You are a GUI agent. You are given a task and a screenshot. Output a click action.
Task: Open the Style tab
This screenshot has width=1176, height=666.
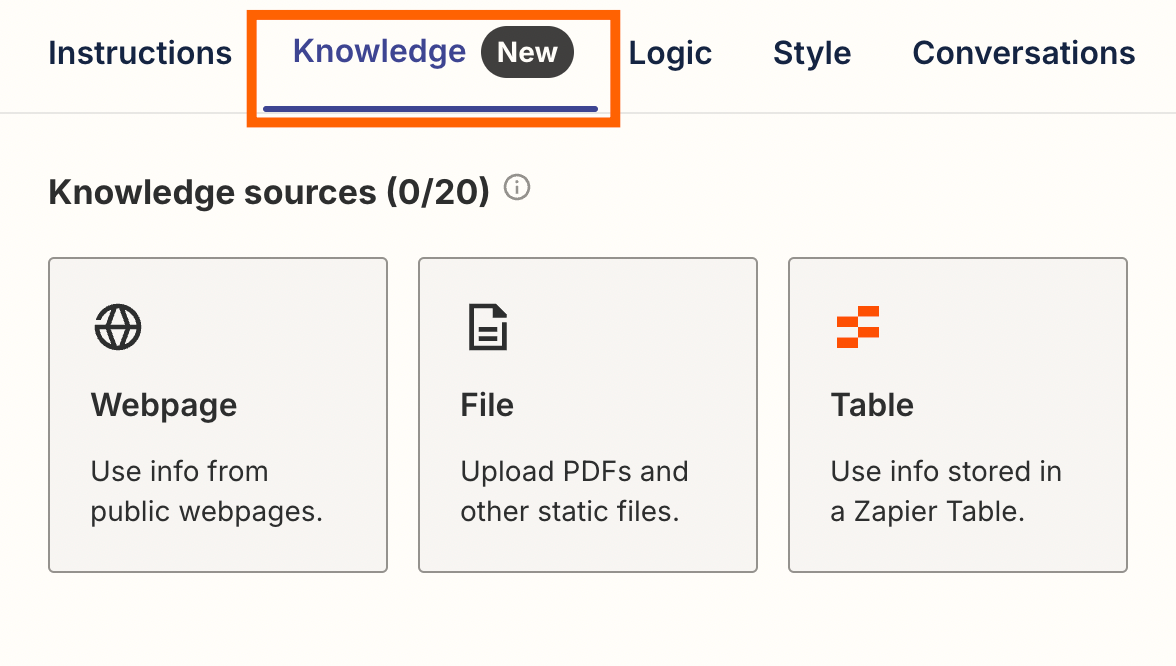click(812, 53)
